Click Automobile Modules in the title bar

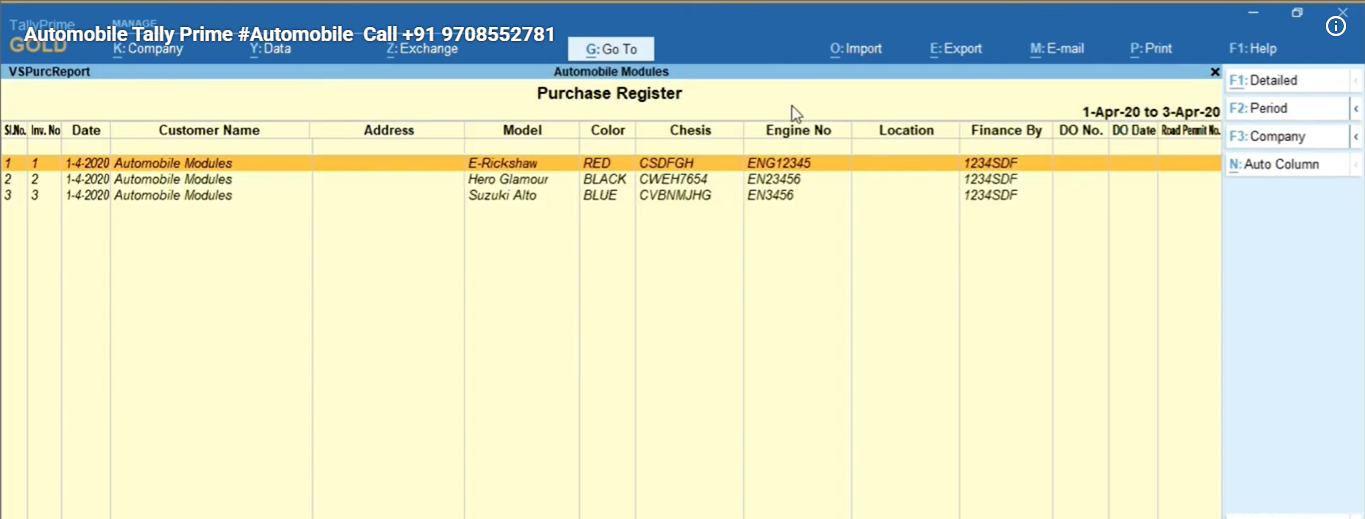(611, 72)
